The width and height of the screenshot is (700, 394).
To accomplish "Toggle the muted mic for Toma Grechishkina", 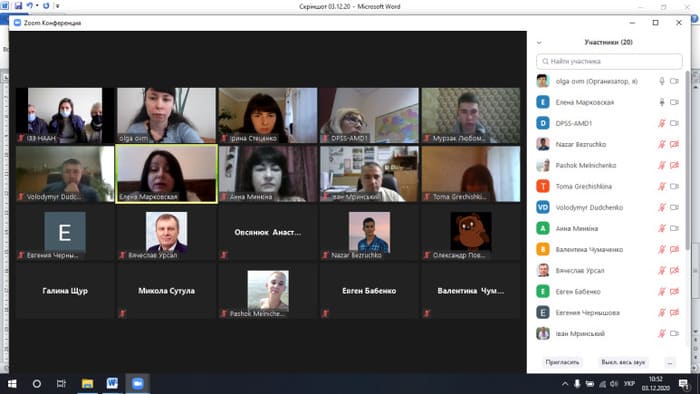I will tap(662, 186).
